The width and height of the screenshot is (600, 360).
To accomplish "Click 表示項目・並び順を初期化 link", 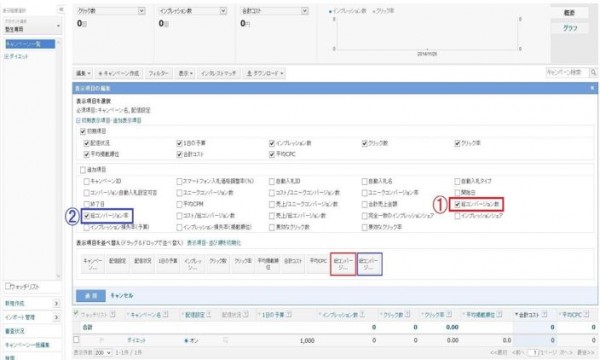I will coord(214,243).
